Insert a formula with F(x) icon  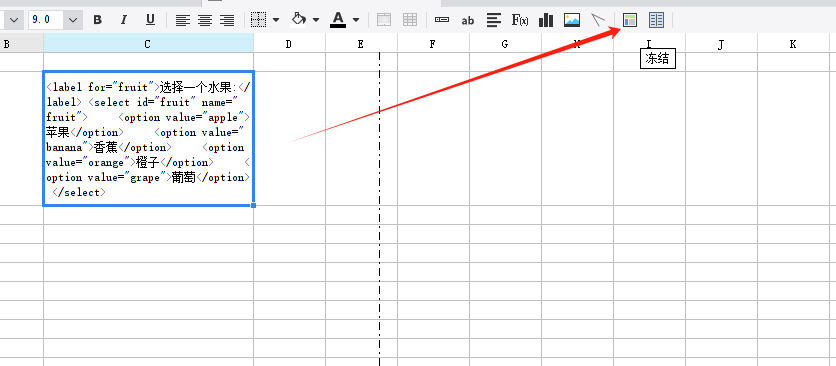click(520, 20)
